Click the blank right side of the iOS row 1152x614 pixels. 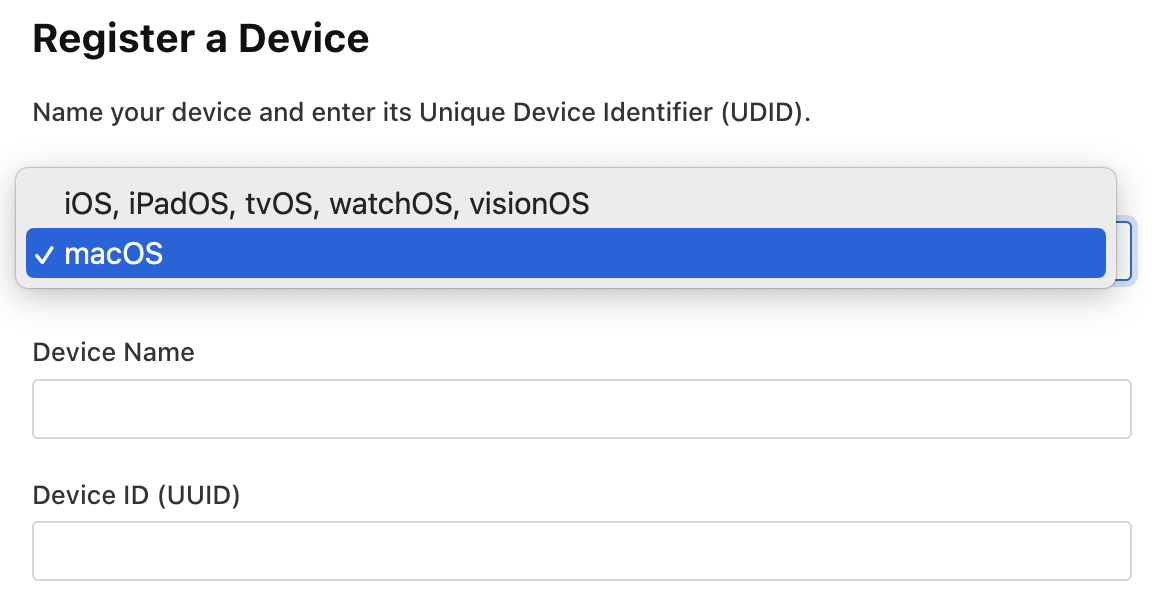[x=850, y=204]
